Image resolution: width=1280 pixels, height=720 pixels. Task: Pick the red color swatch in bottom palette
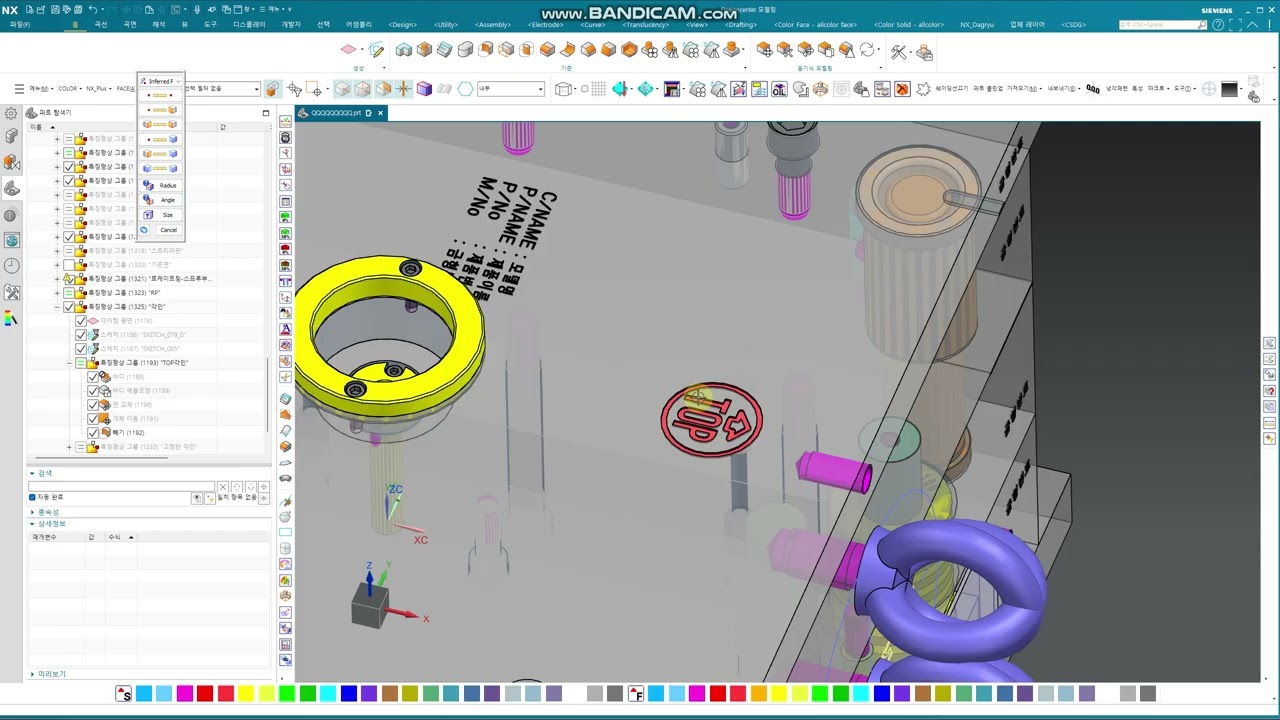tap(205, 693)
